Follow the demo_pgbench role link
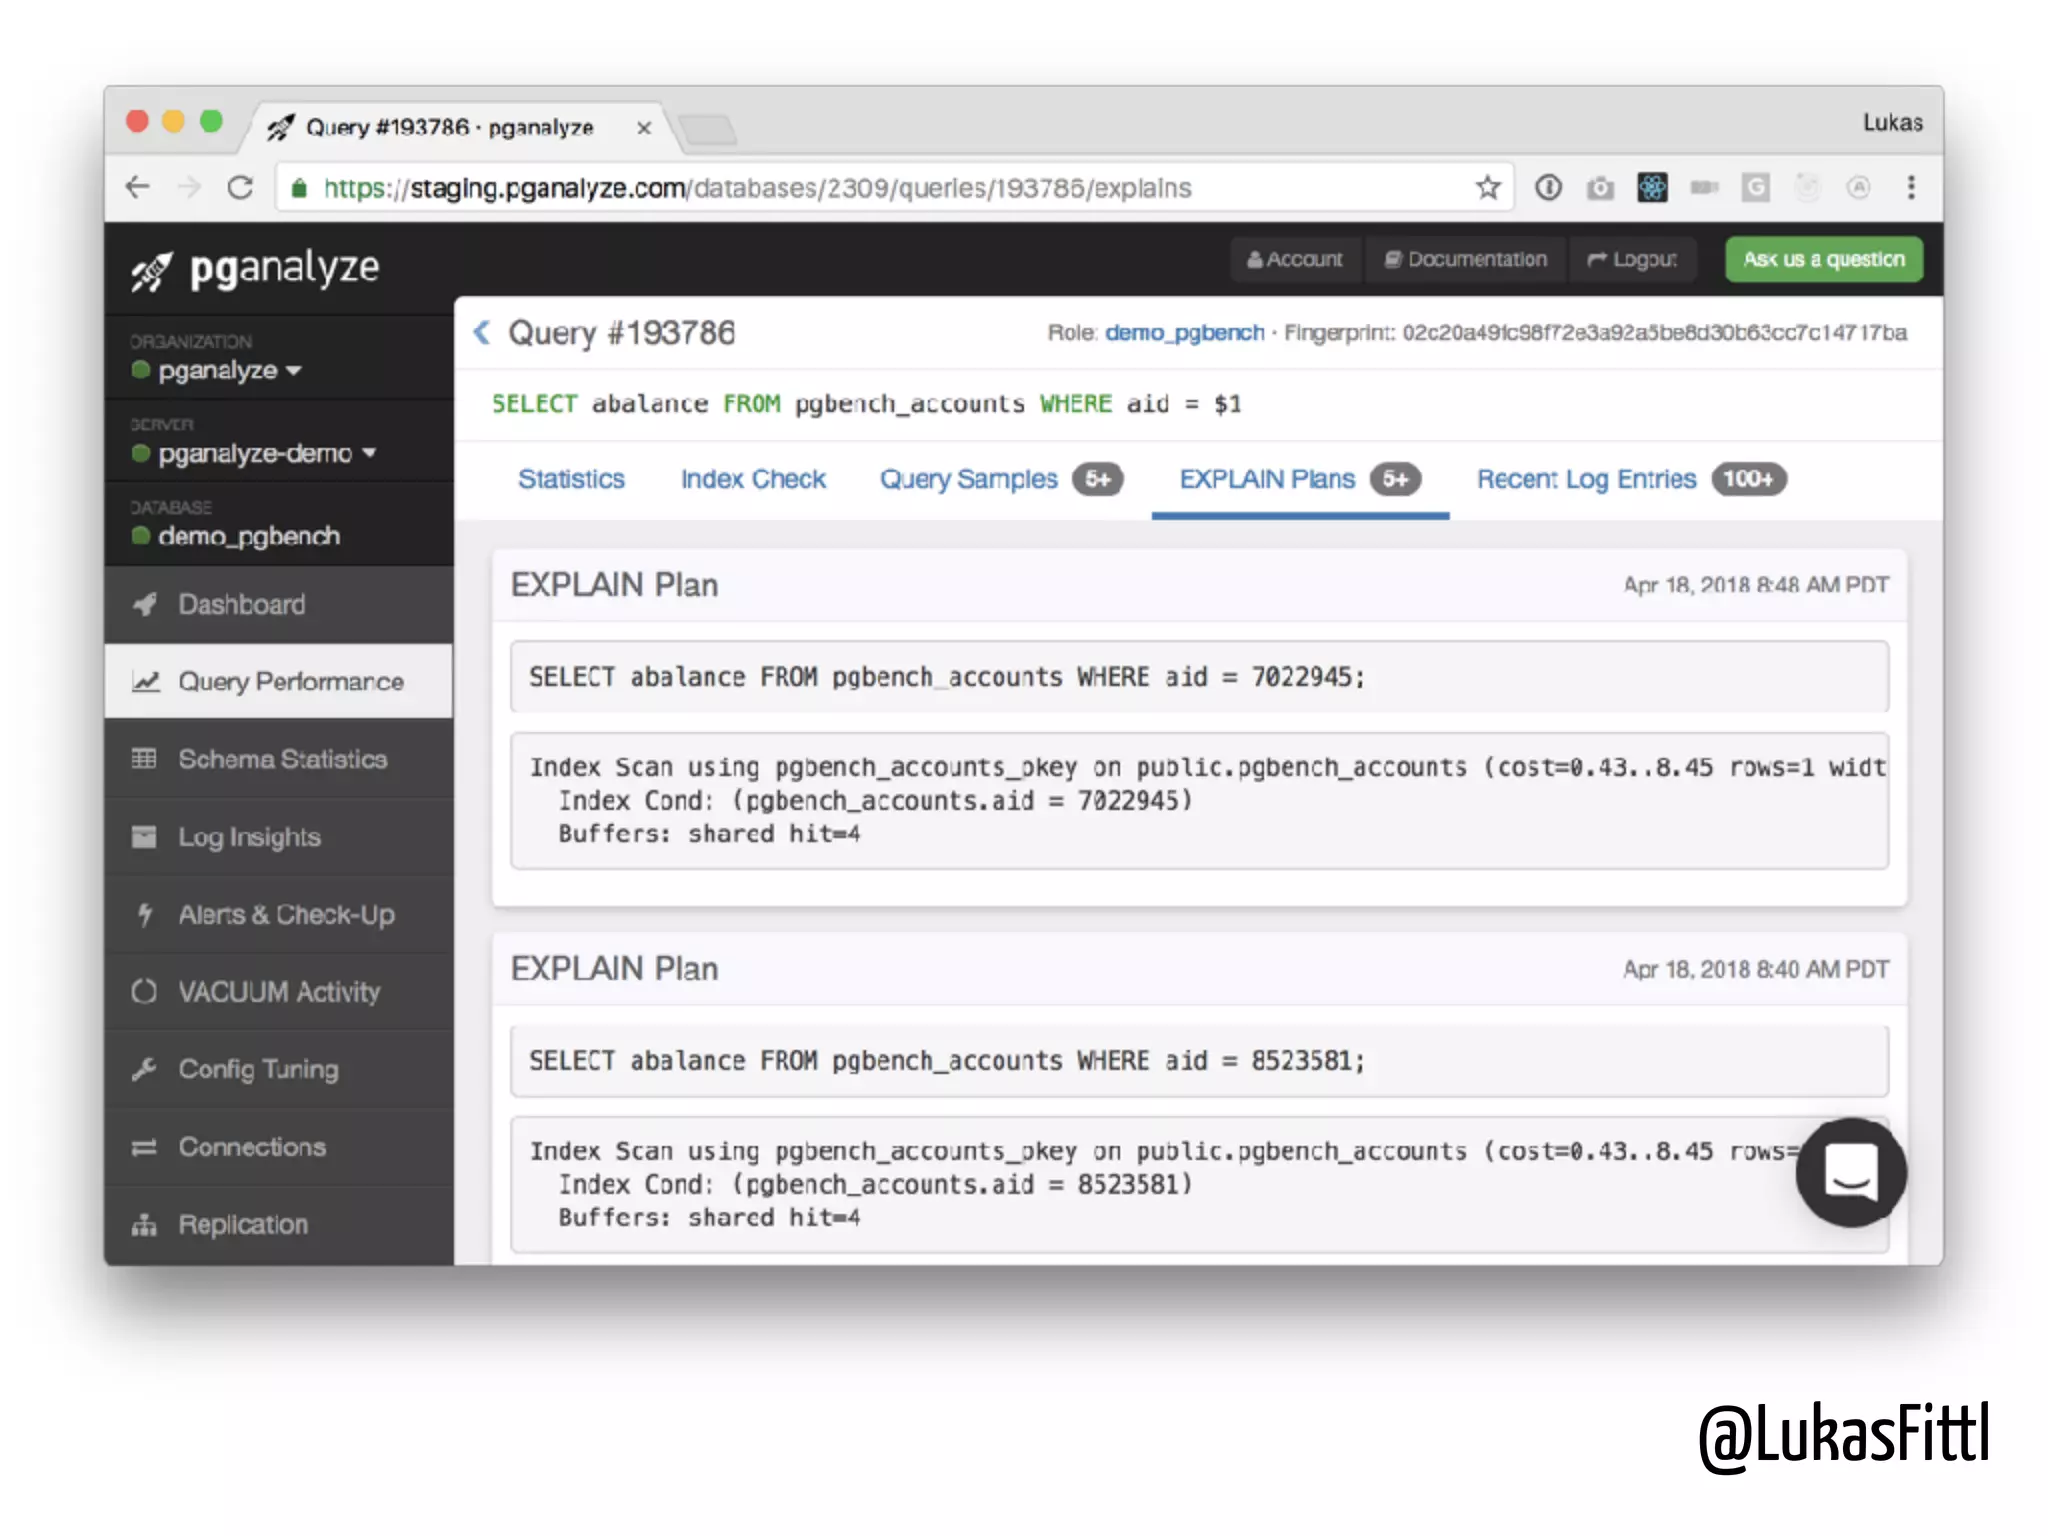The height and width of the screenshot is (1536, 2048). click(1184, 333)
